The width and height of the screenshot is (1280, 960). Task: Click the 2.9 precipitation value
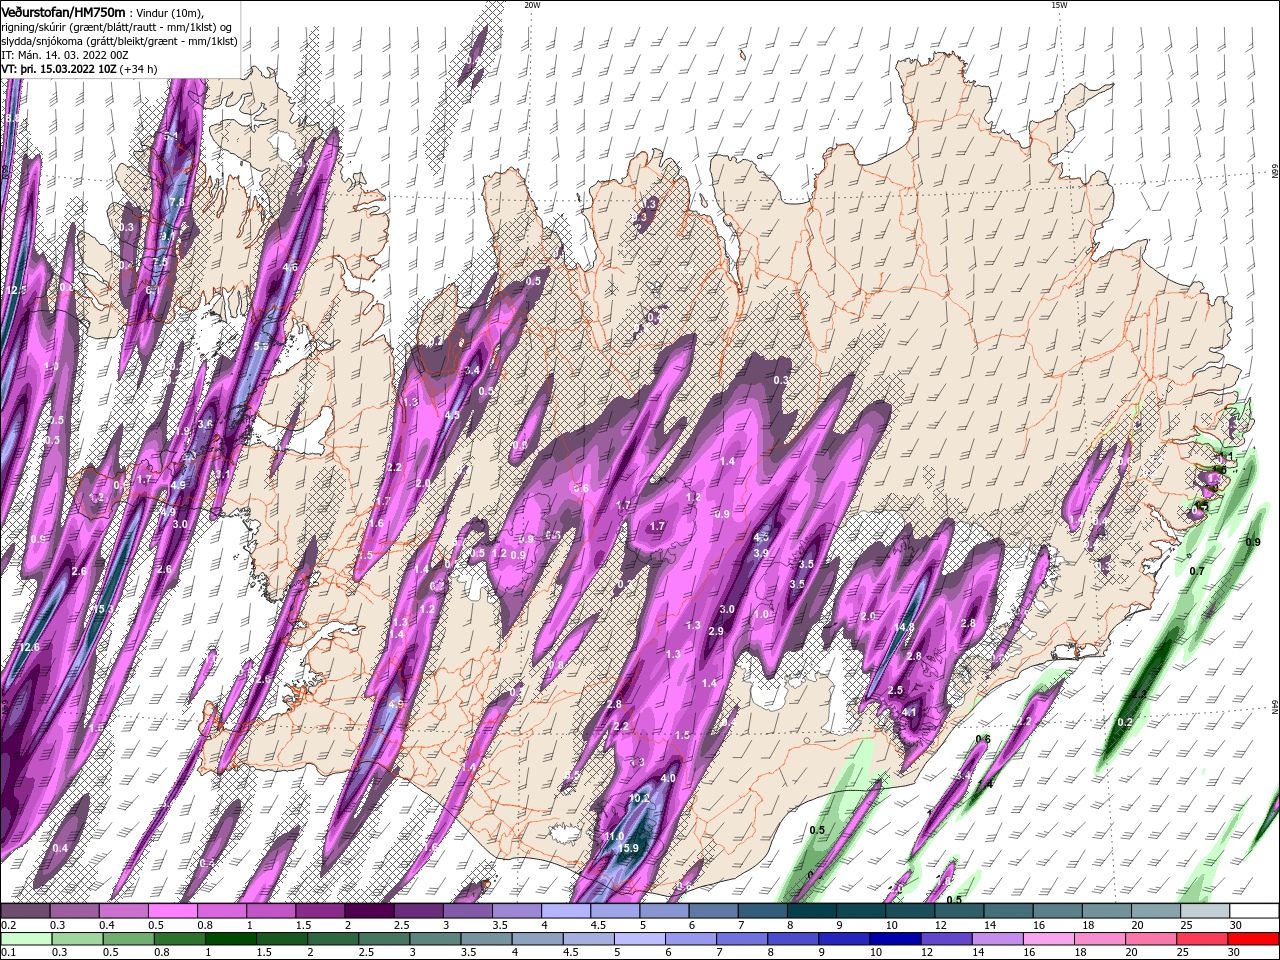point(716,631)
